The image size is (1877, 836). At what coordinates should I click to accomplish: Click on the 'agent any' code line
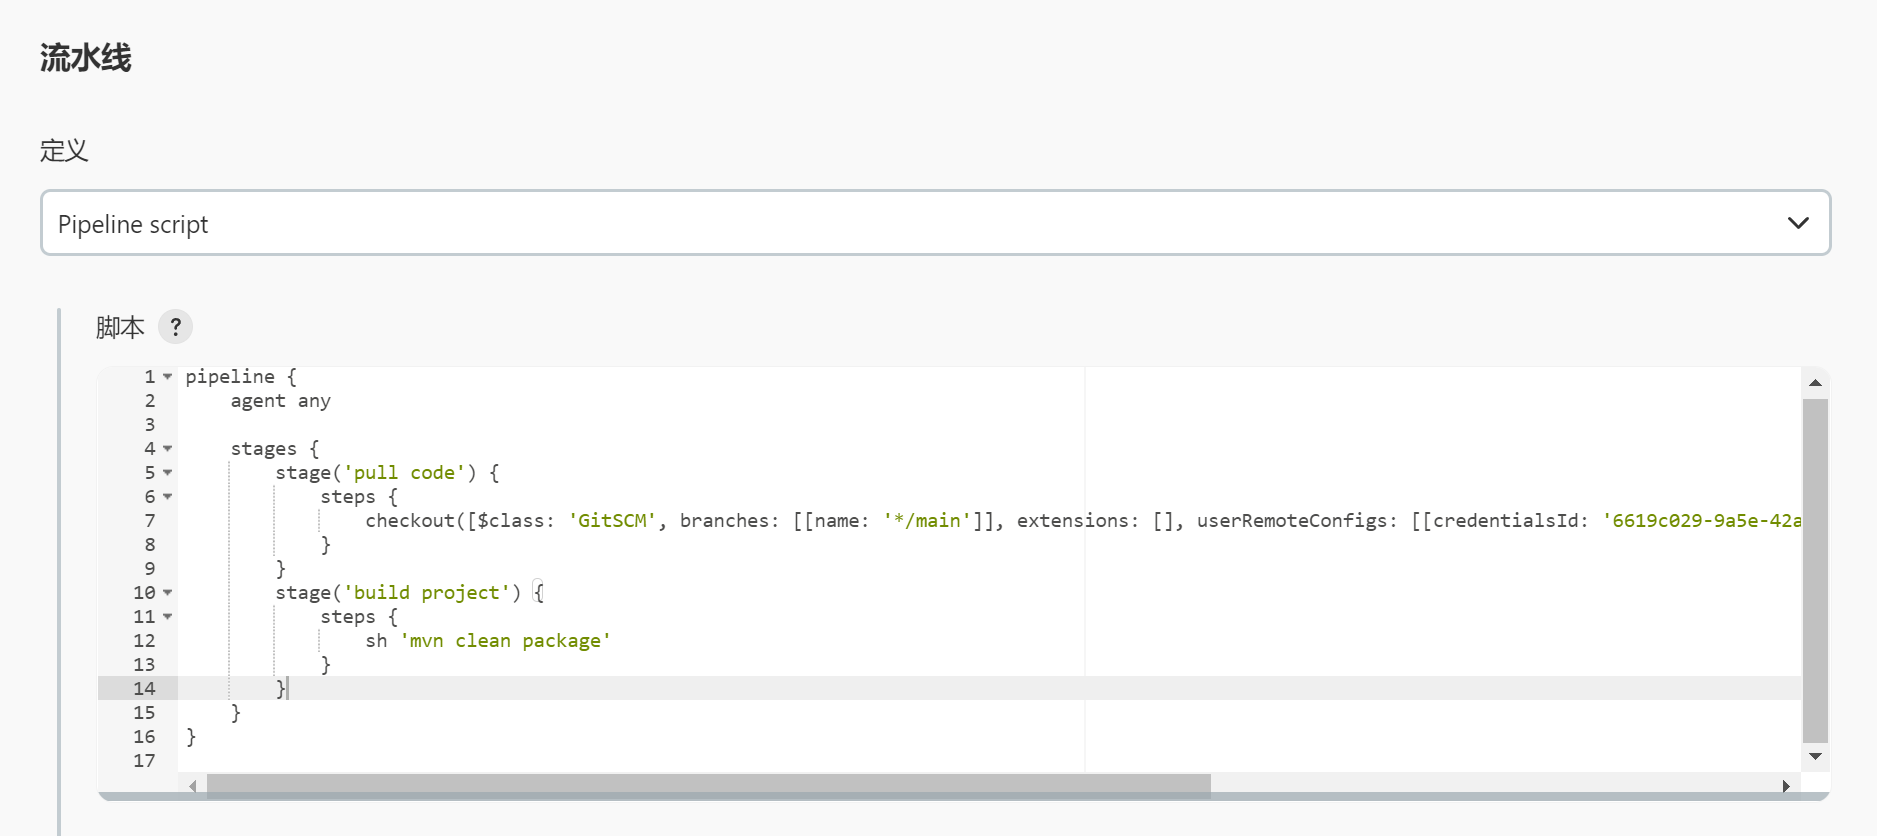coord(280,401)
